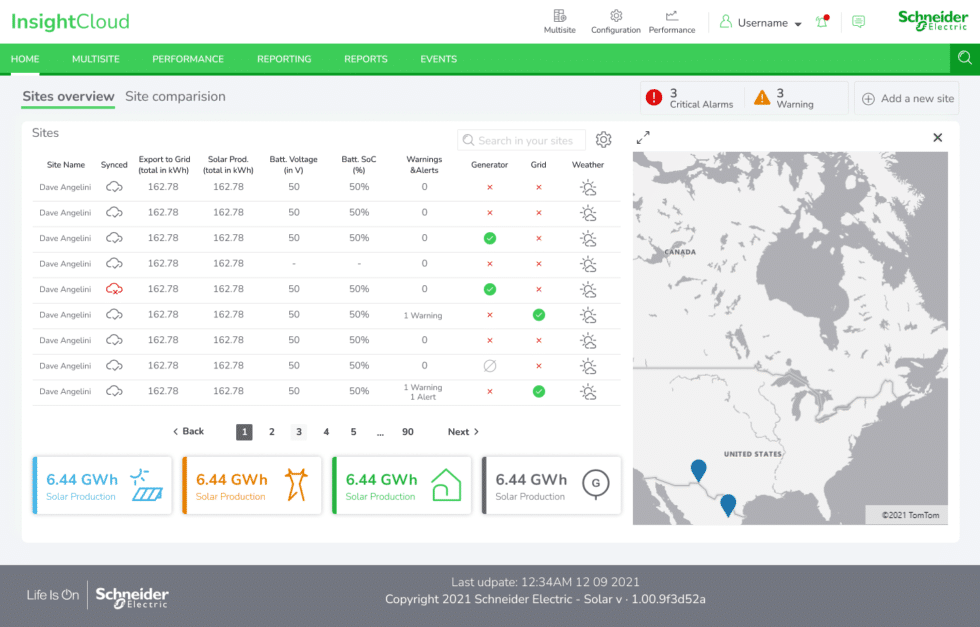Go Back to the previous page
This screenshot has height=627, width=980.
[188, 431]
